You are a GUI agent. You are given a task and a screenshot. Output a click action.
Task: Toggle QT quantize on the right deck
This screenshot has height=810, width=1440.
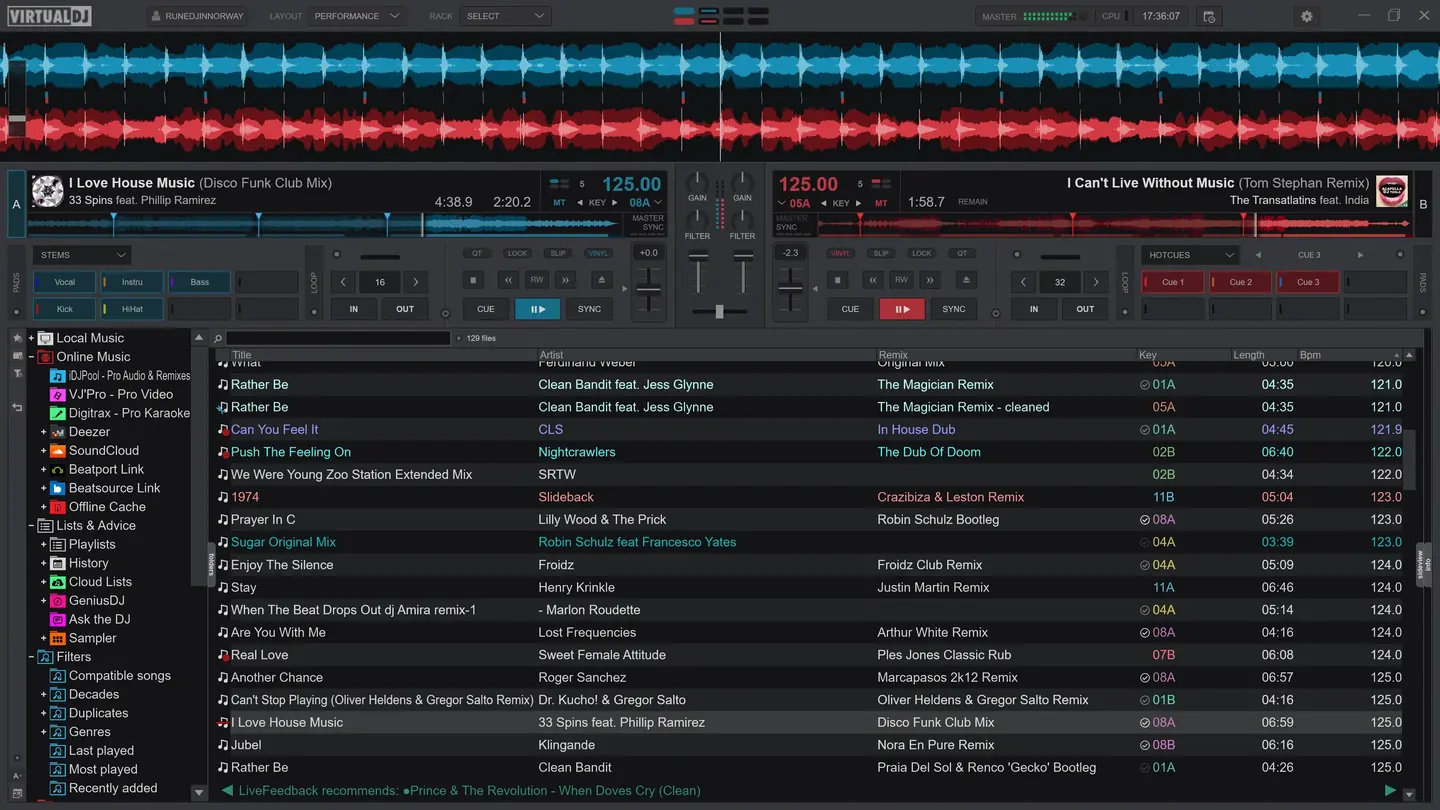pyautogui.click(x=962, y=254)
